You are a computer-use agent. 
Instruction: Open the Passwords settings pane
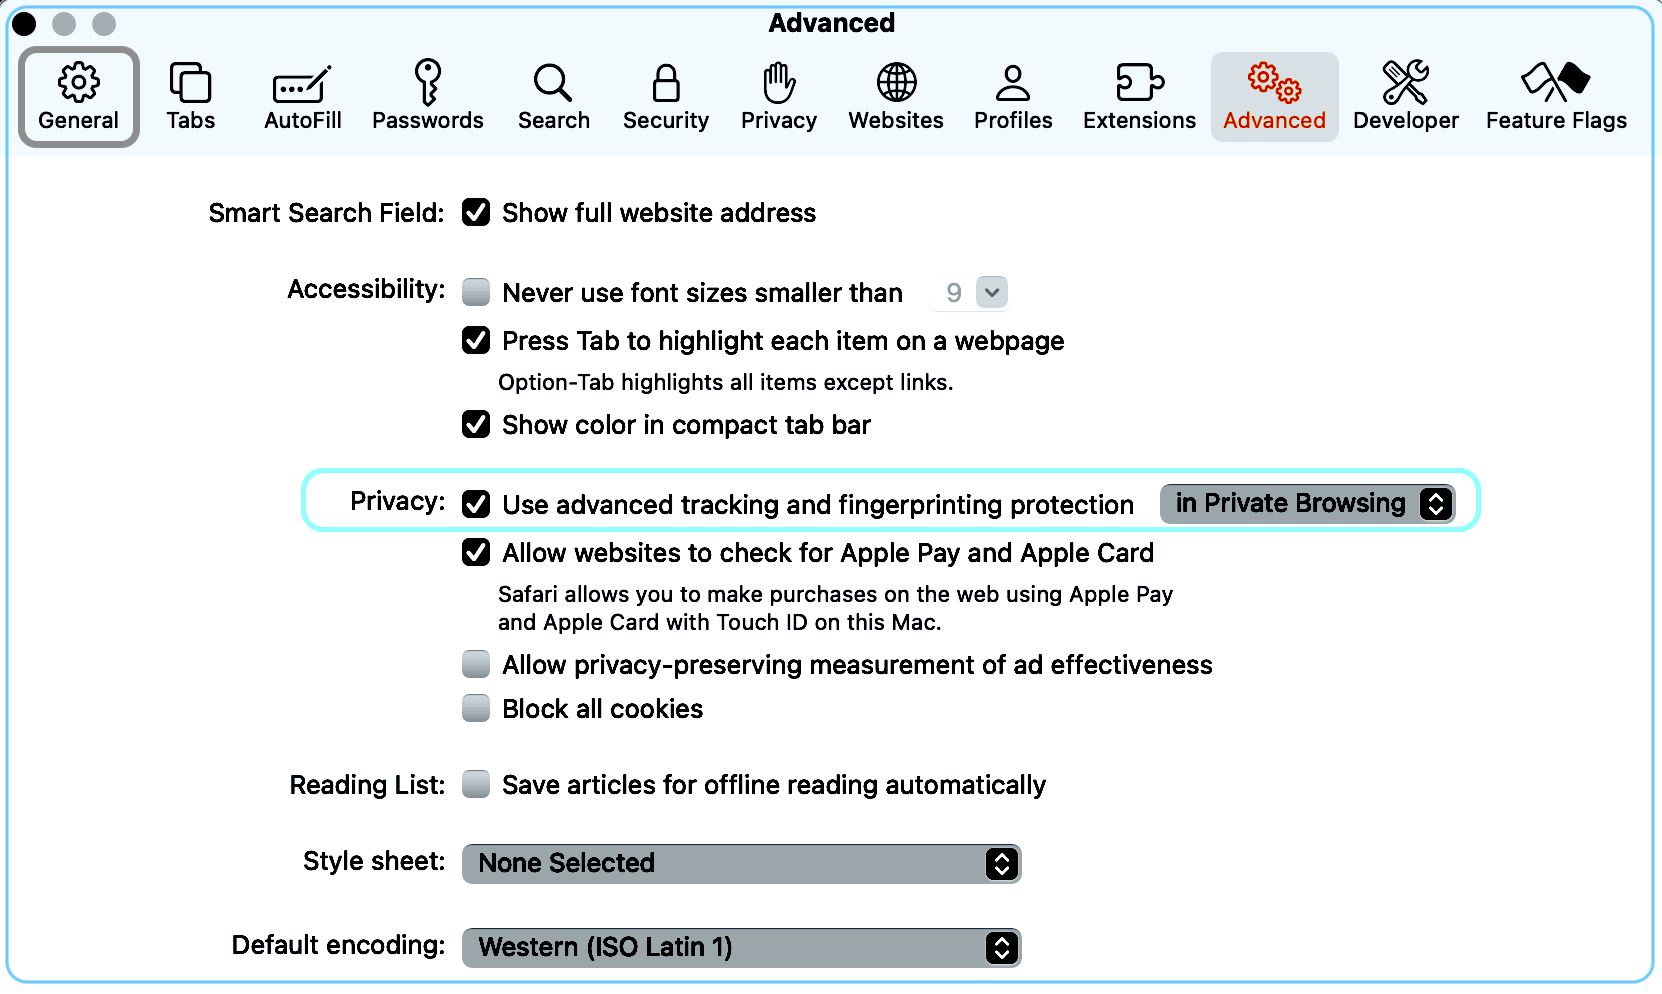pos(427,97)
